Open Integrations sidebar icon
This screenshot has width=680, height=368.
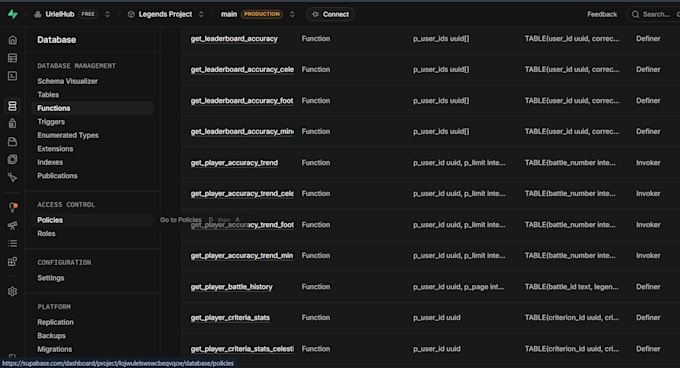[x=13, y=261]
